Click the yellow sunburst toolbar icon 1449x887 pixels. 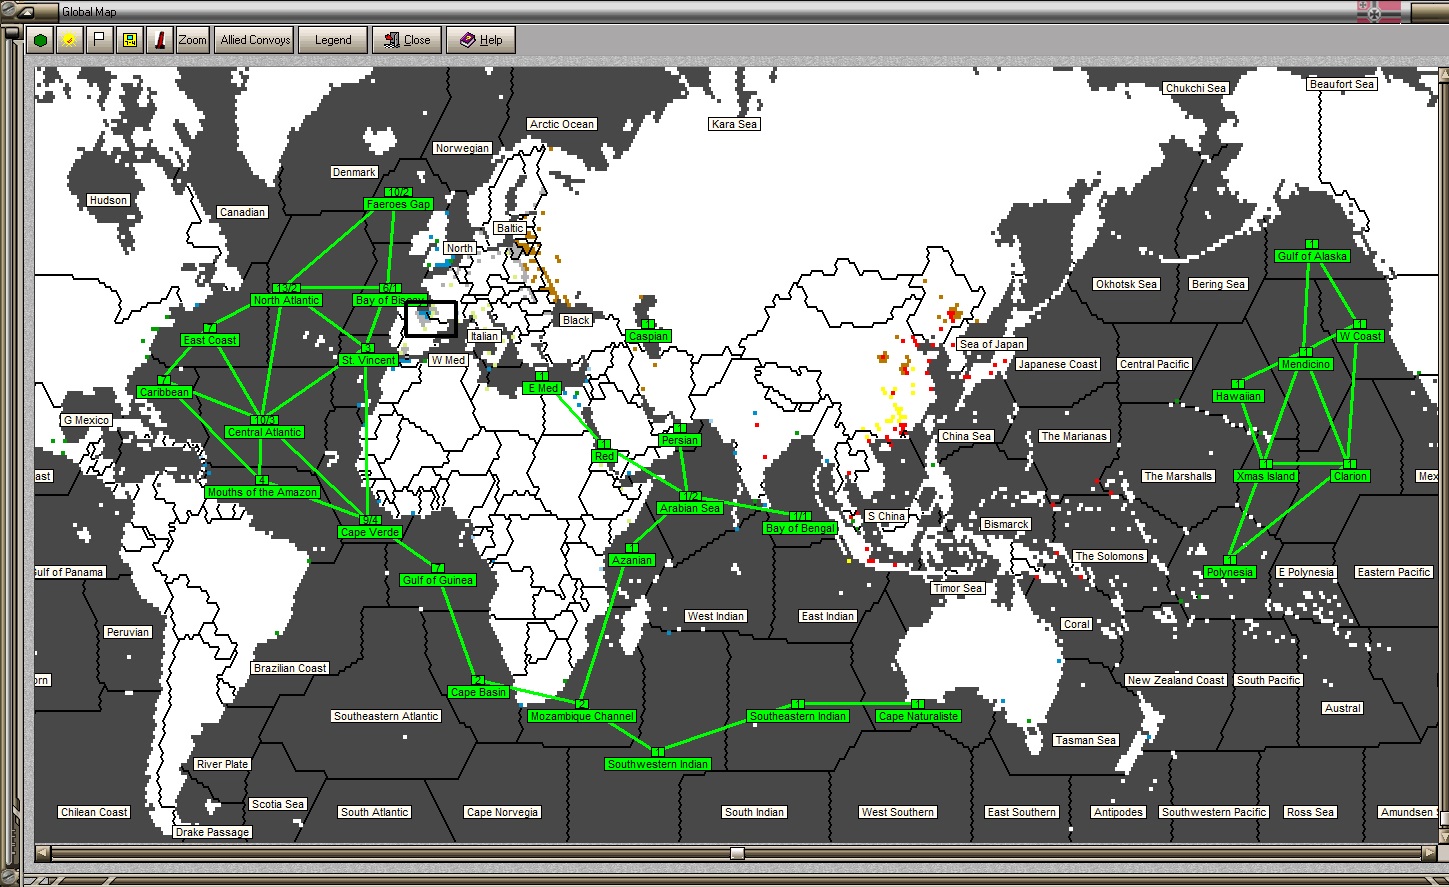(x=69, y=40)
